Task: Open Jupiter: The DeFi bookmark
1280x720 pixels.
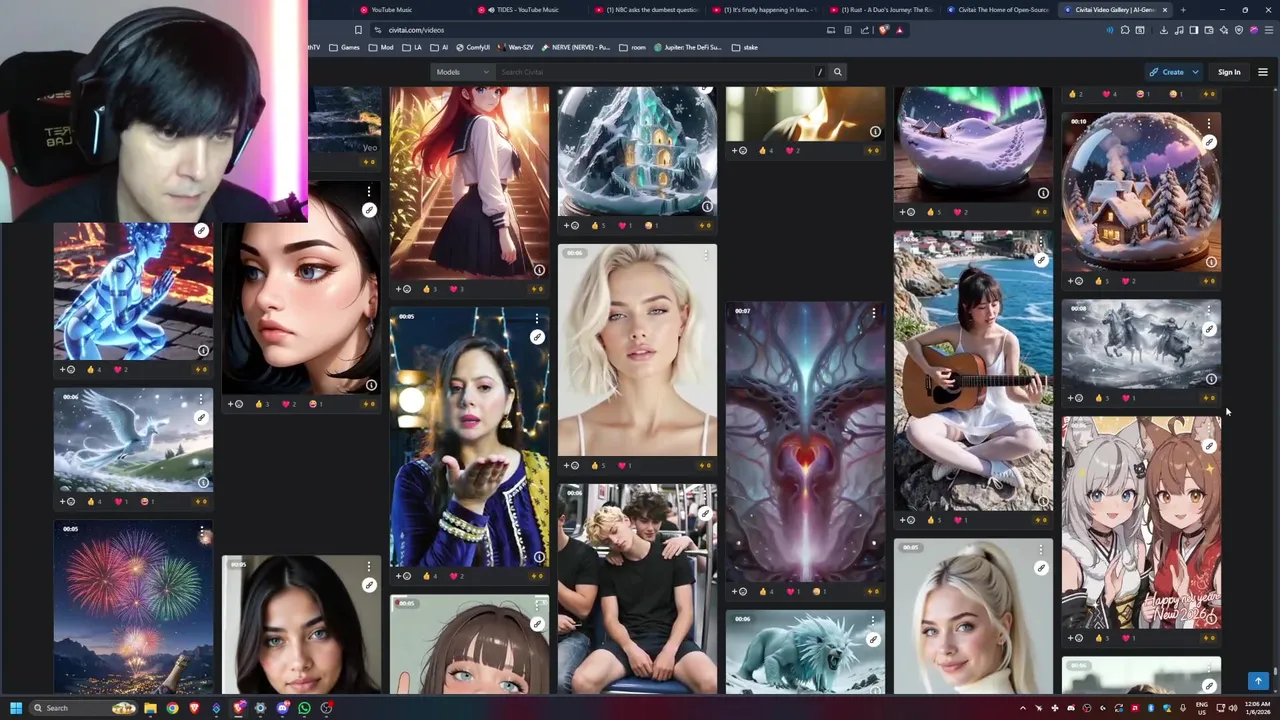Action: 688,47
